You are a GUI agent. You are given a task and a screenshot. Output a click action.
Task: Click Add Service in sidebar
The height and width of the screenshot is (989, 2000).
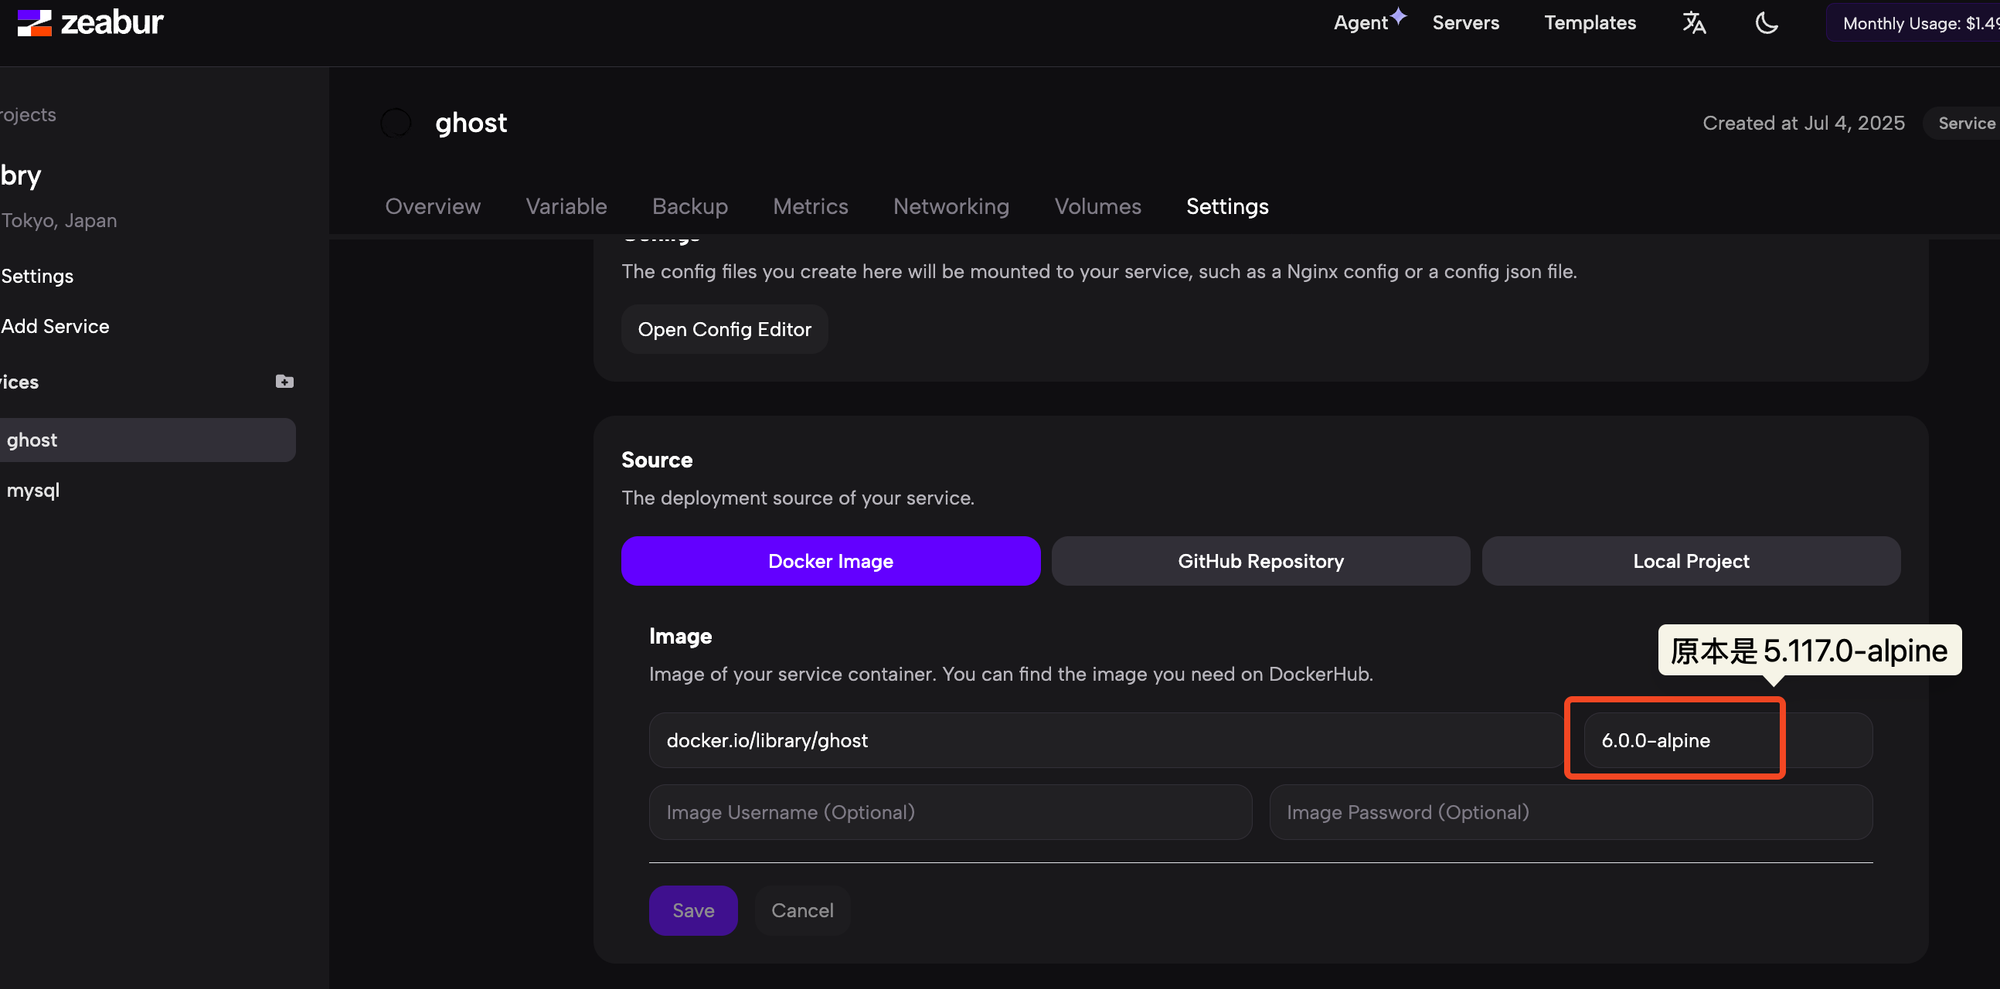[x=55, y=326]
